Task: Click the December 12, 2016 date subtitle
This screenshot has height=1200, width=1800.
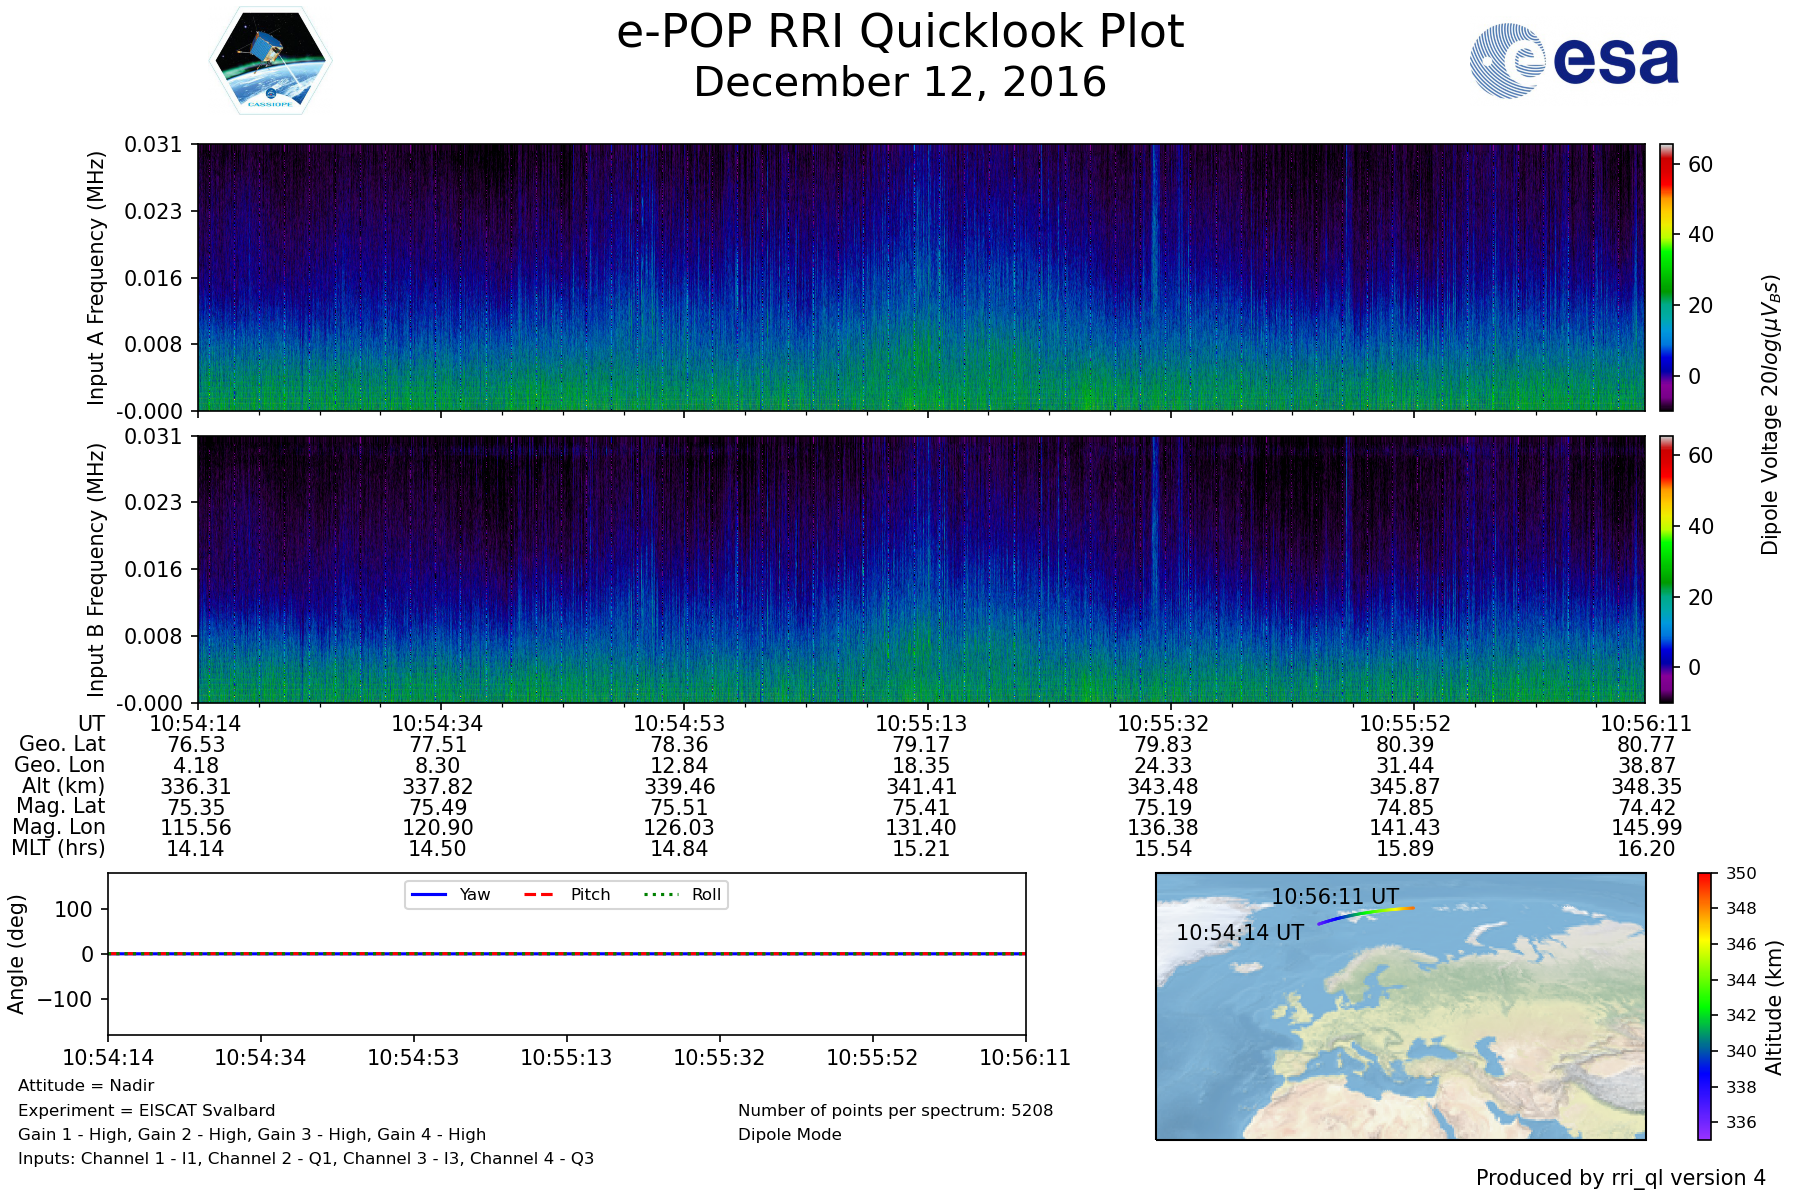Action: (x=900, y=82)
